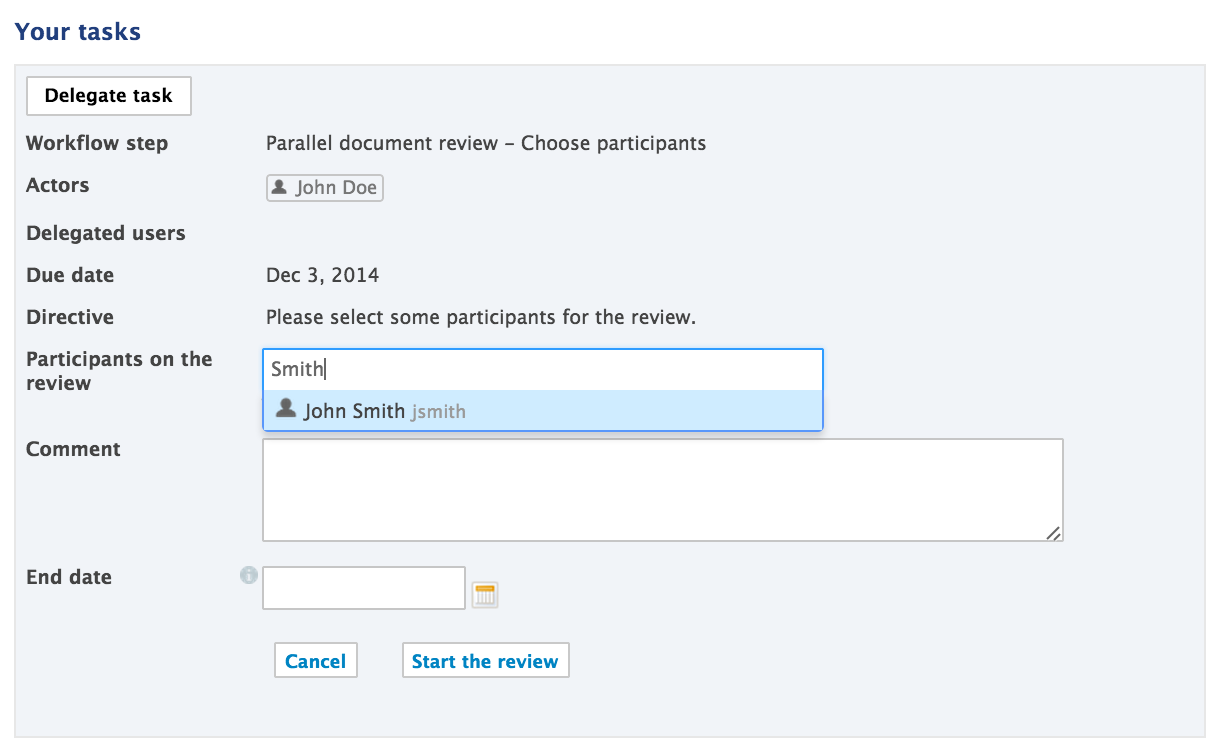Click Start the review
1208x738 pixels.
click(x=485, y=661)
